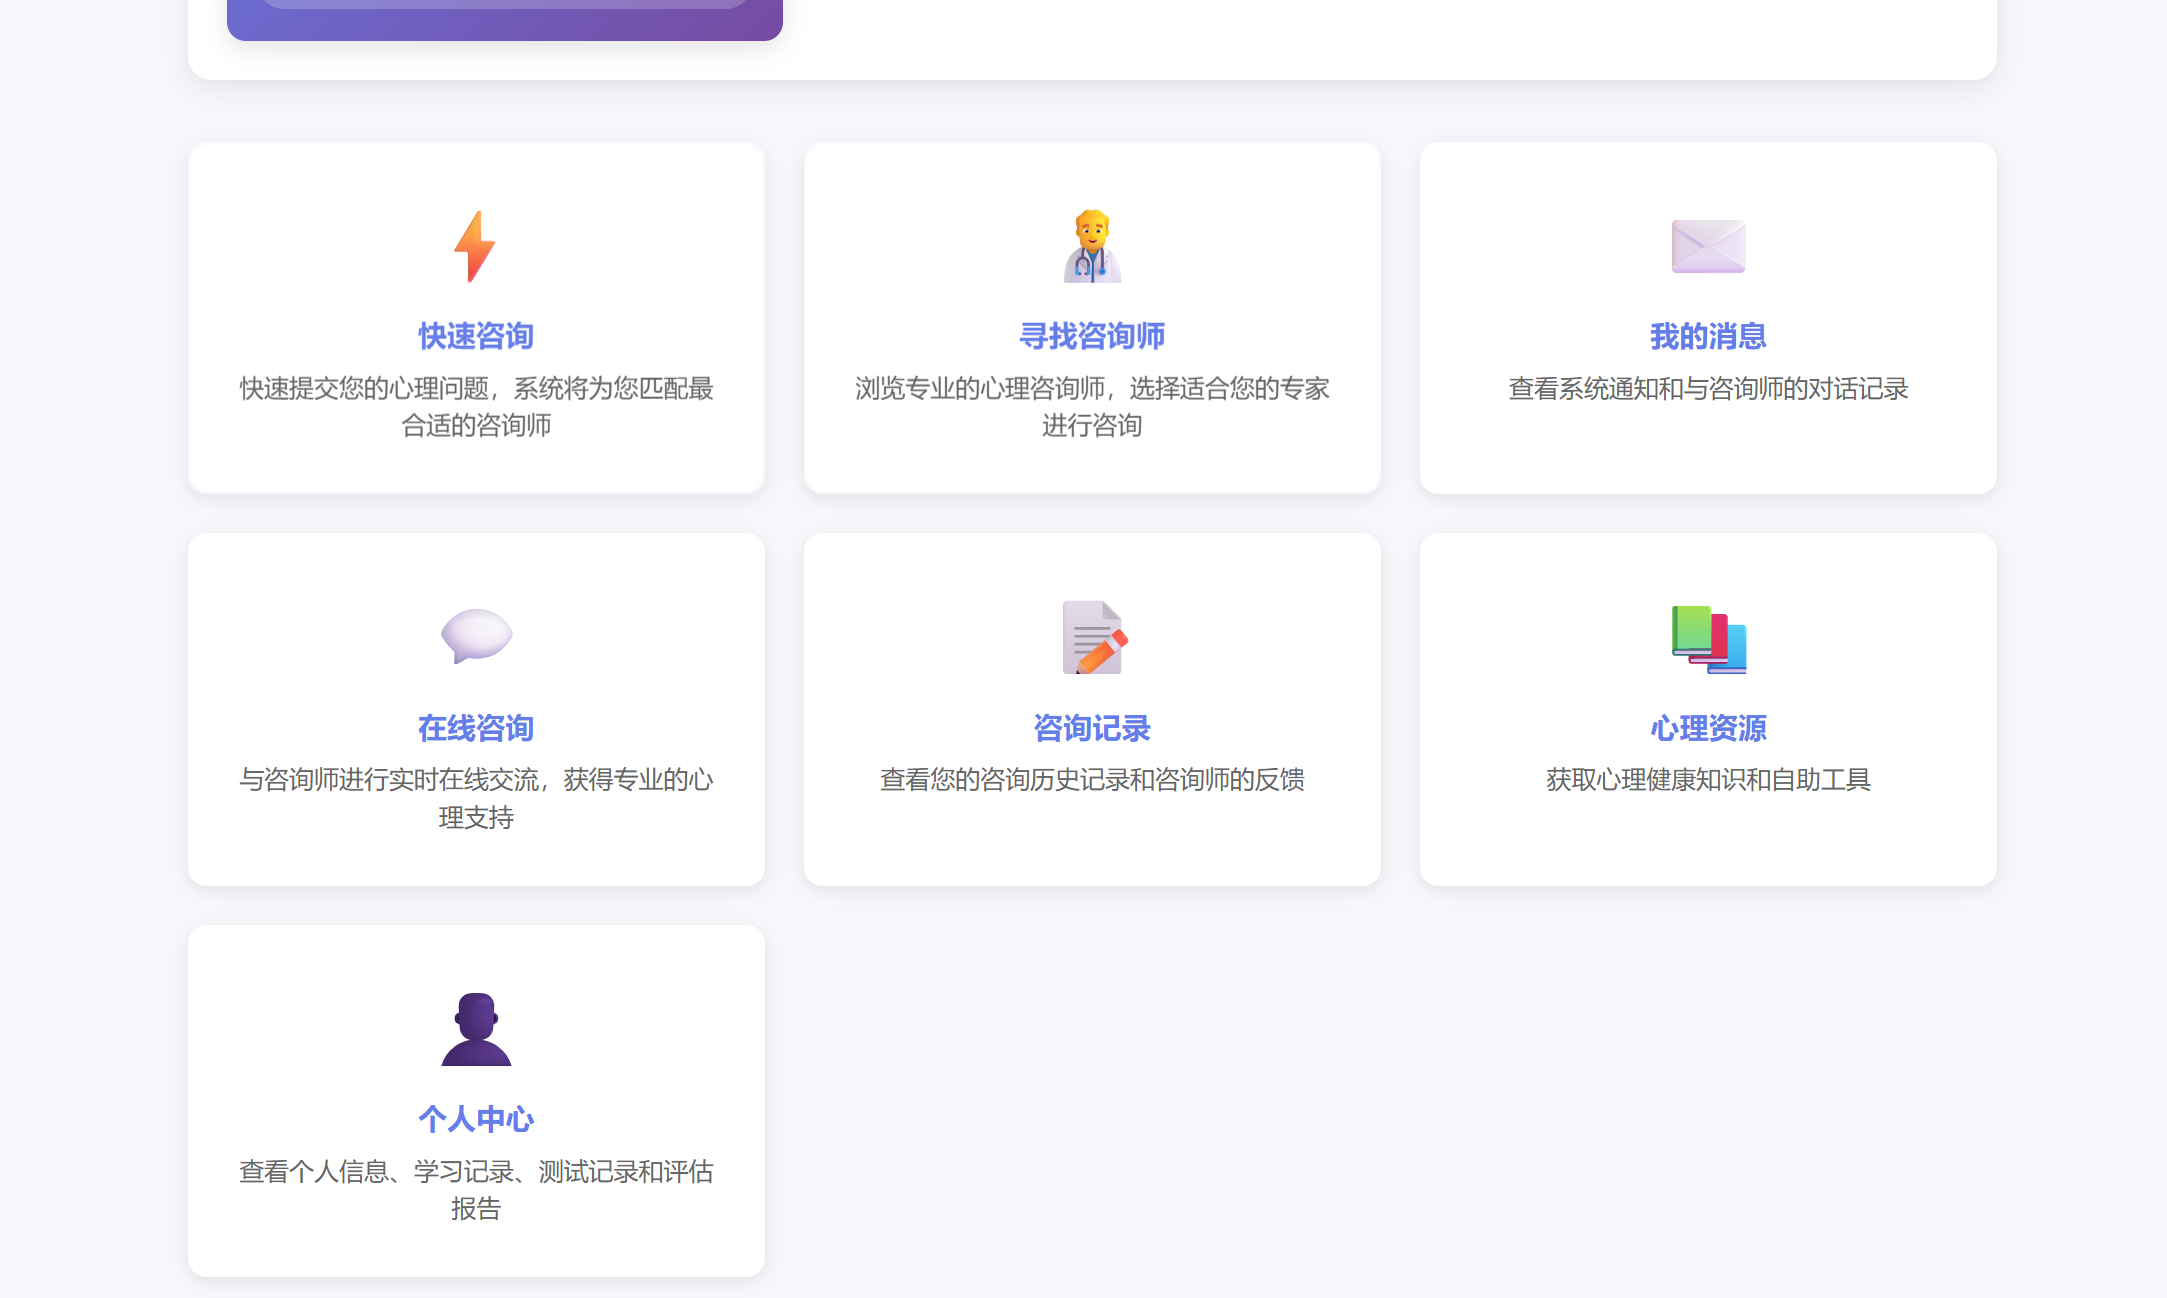Open the 我的消息 link
The height and width of the screenshot is (1298, 2167).
point(1708,336)
